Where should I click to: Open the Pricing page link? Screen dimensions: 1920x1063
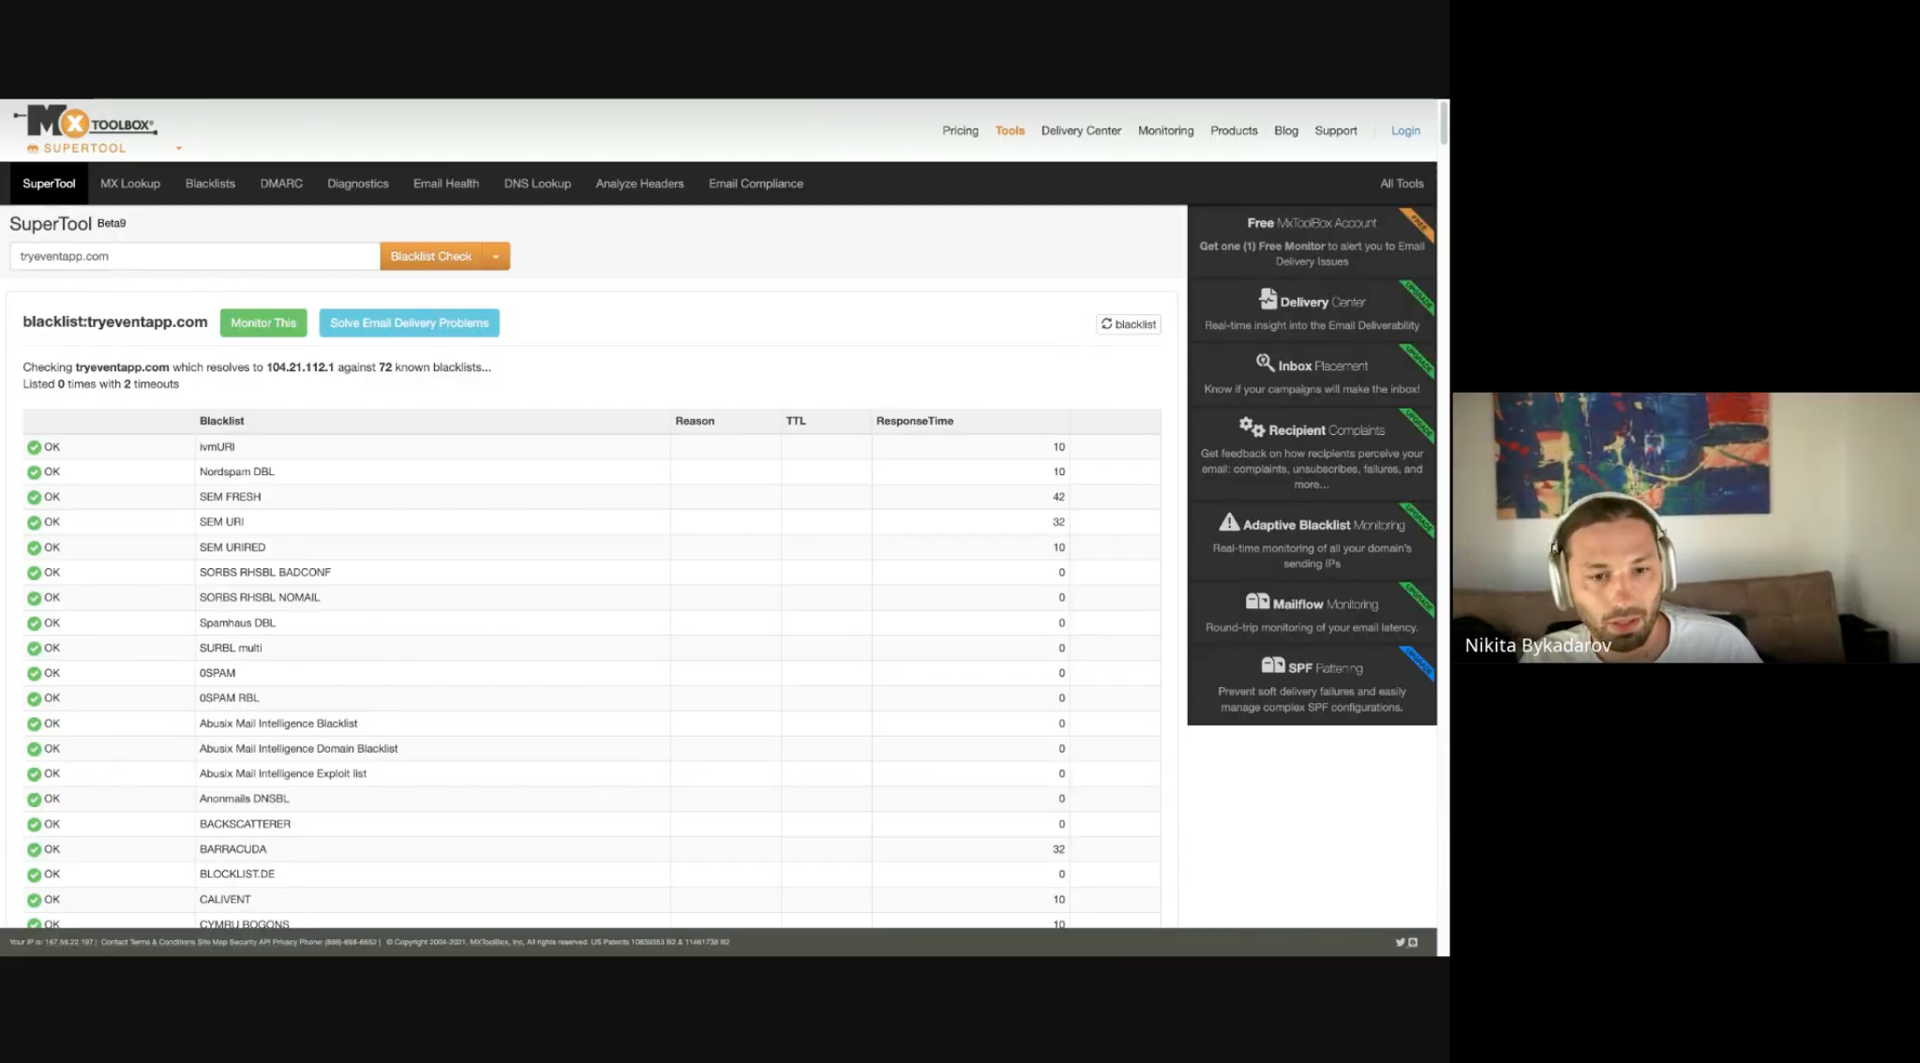coord(960,130)
